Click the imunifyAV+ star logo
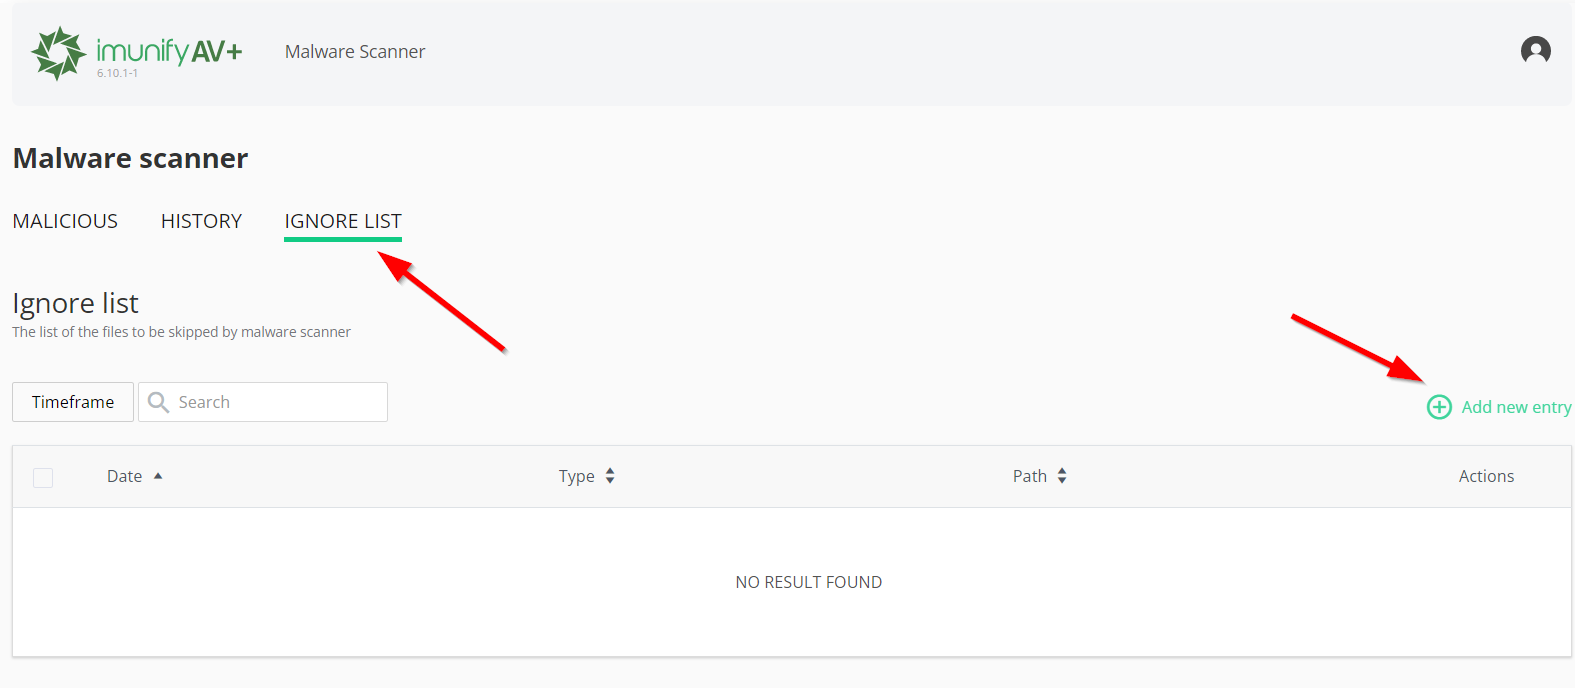Screen dimensions: 1575x688 coord(59,53)
